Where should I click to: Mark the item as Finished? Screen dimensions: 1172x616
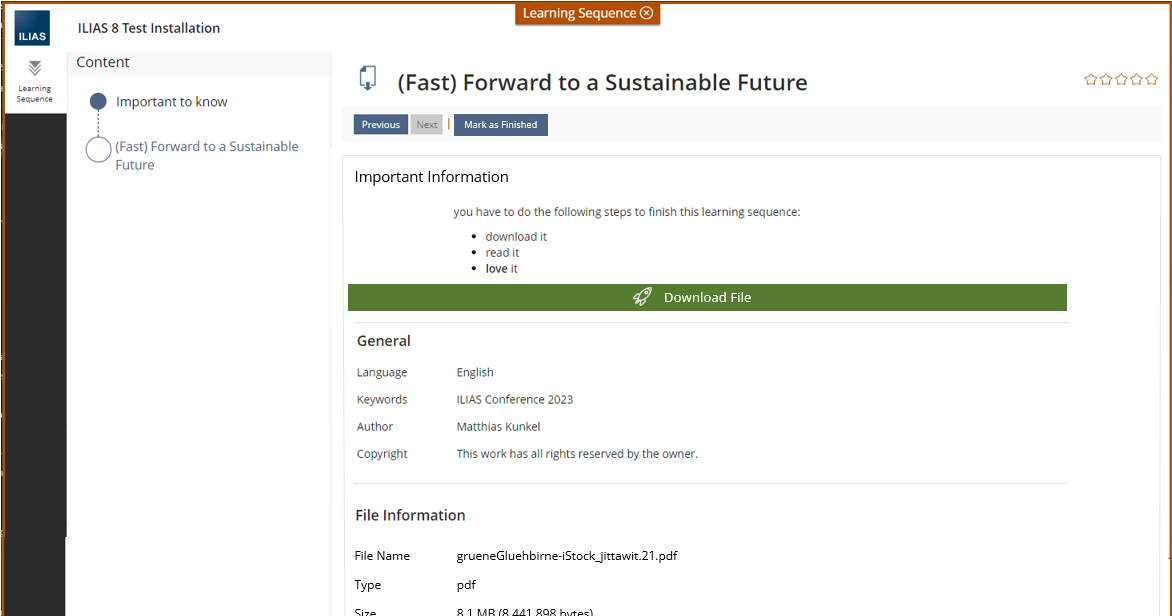pos(500,125)
